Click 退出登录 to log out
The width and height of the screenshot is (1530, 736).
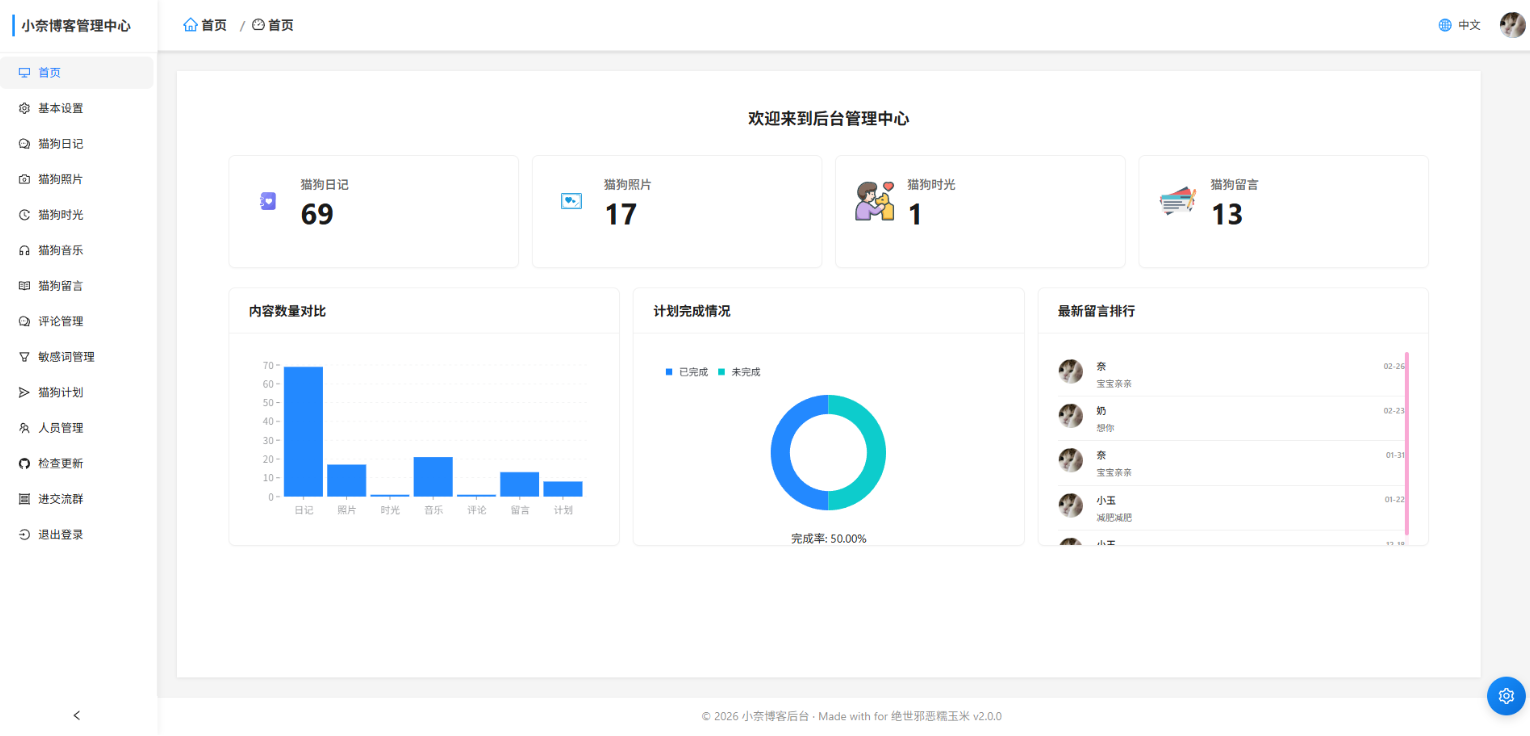61,535
